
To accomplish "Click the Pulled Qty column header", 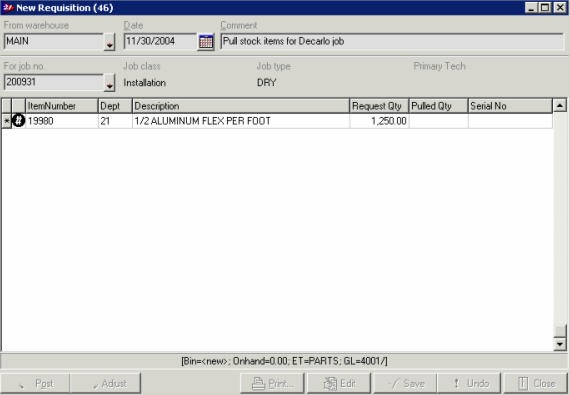I will 438,106.
